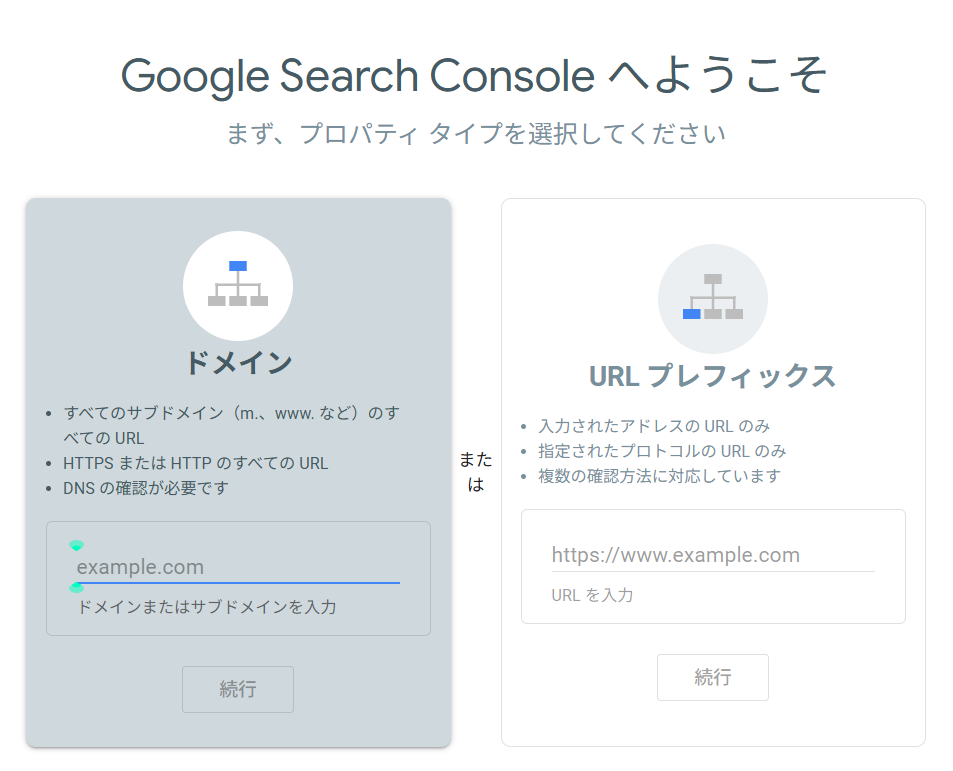This screenshot has width=953, height=771.
Task: Click the ドメインまたはサブドメインを入力 helper text
Action: (x=207, y=606)
